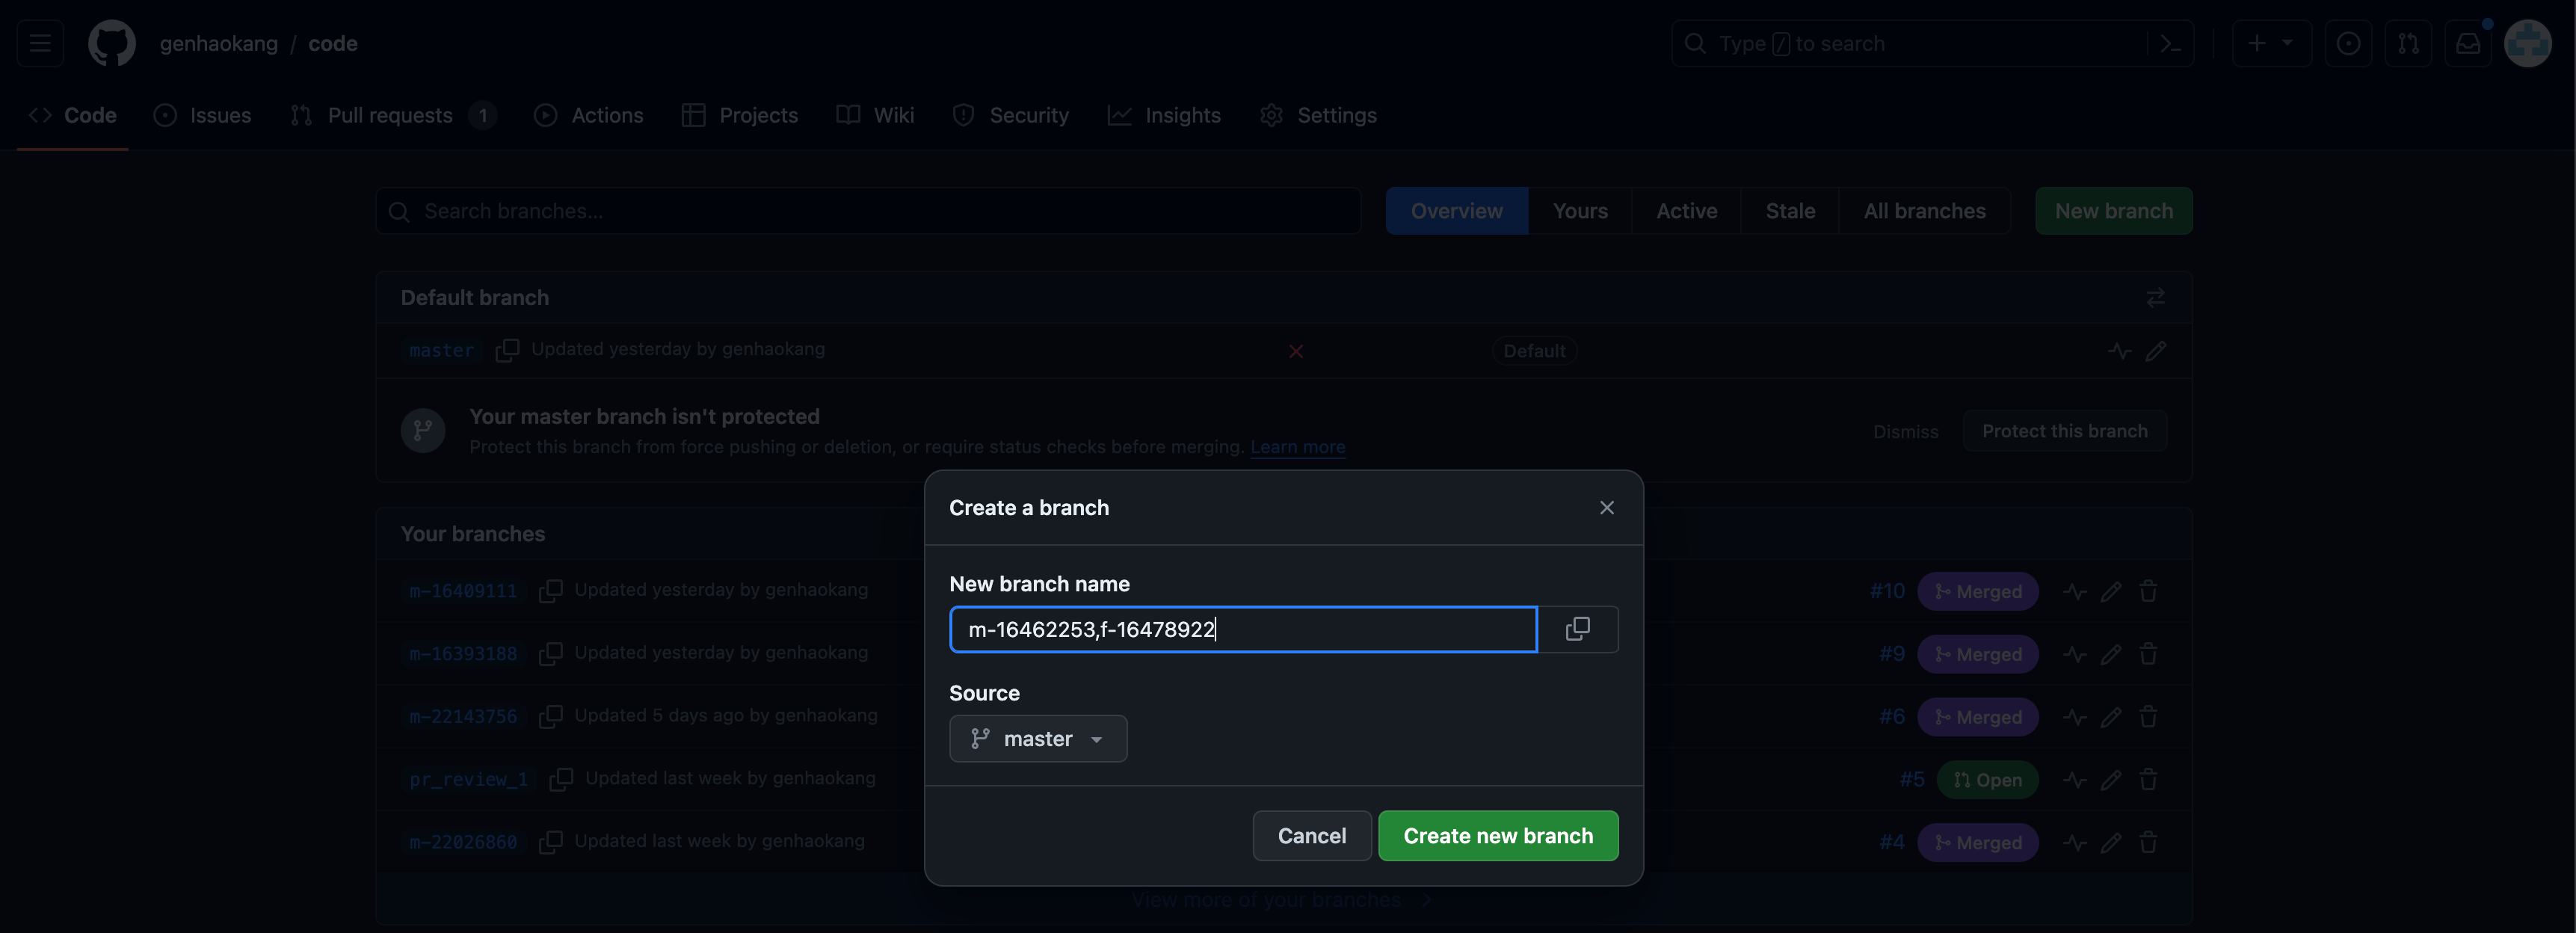The image size is (2576, 933).
Task: Switch to the Actions tab
Action: (588, 115)
